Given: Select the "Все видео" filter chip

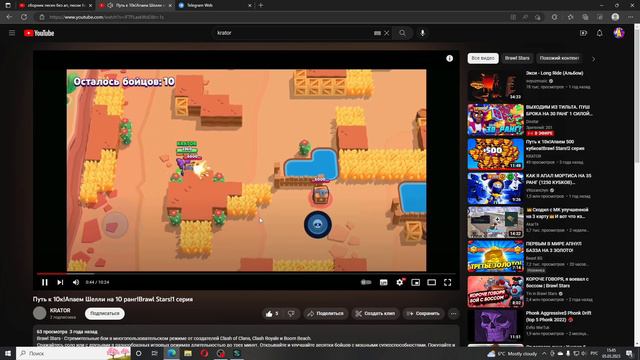Looking at the screenshot, I should coord(483,58).
